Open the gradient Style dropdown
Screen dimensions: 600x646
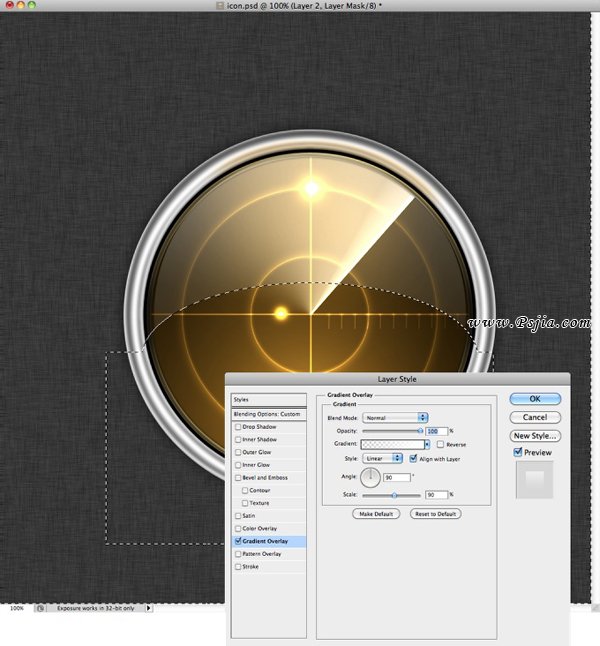point(383,458)
